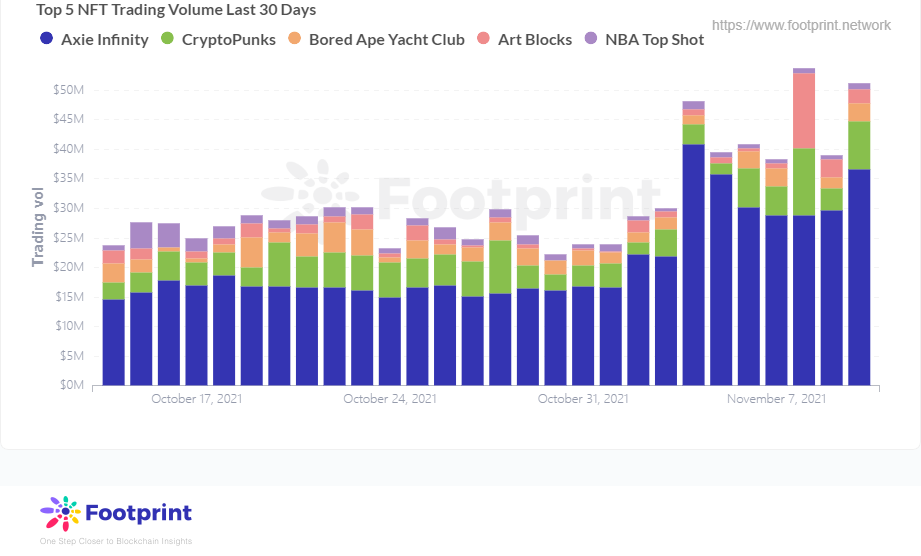Click the NBA Top Shot purple dot

[591, 39]
